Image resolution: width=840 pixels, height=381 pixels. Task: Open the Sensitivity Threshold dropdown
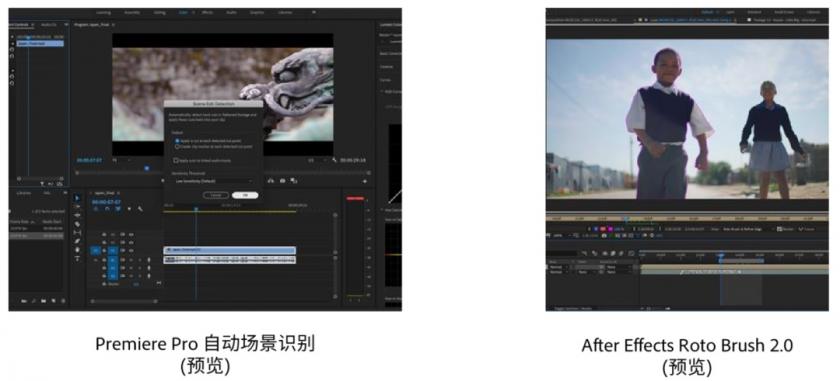(213, 181)
